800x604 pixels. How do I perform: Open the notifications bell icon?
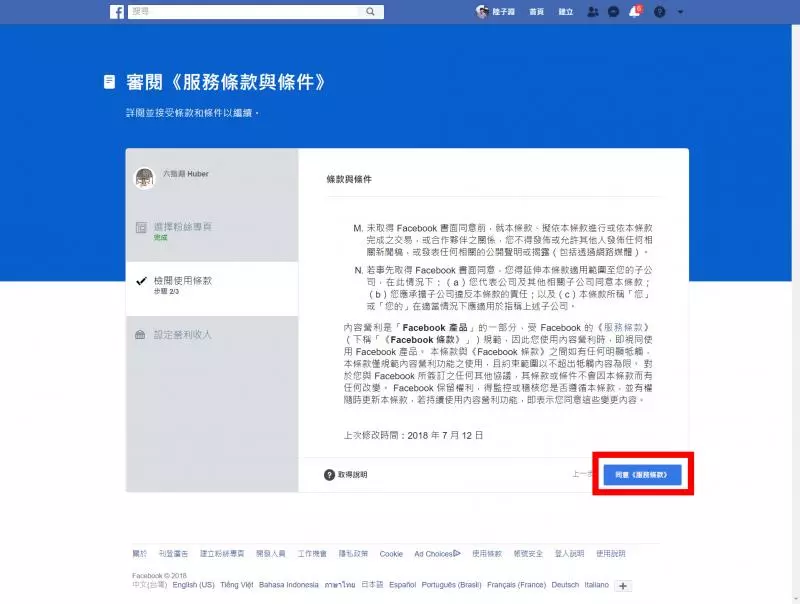635,12
